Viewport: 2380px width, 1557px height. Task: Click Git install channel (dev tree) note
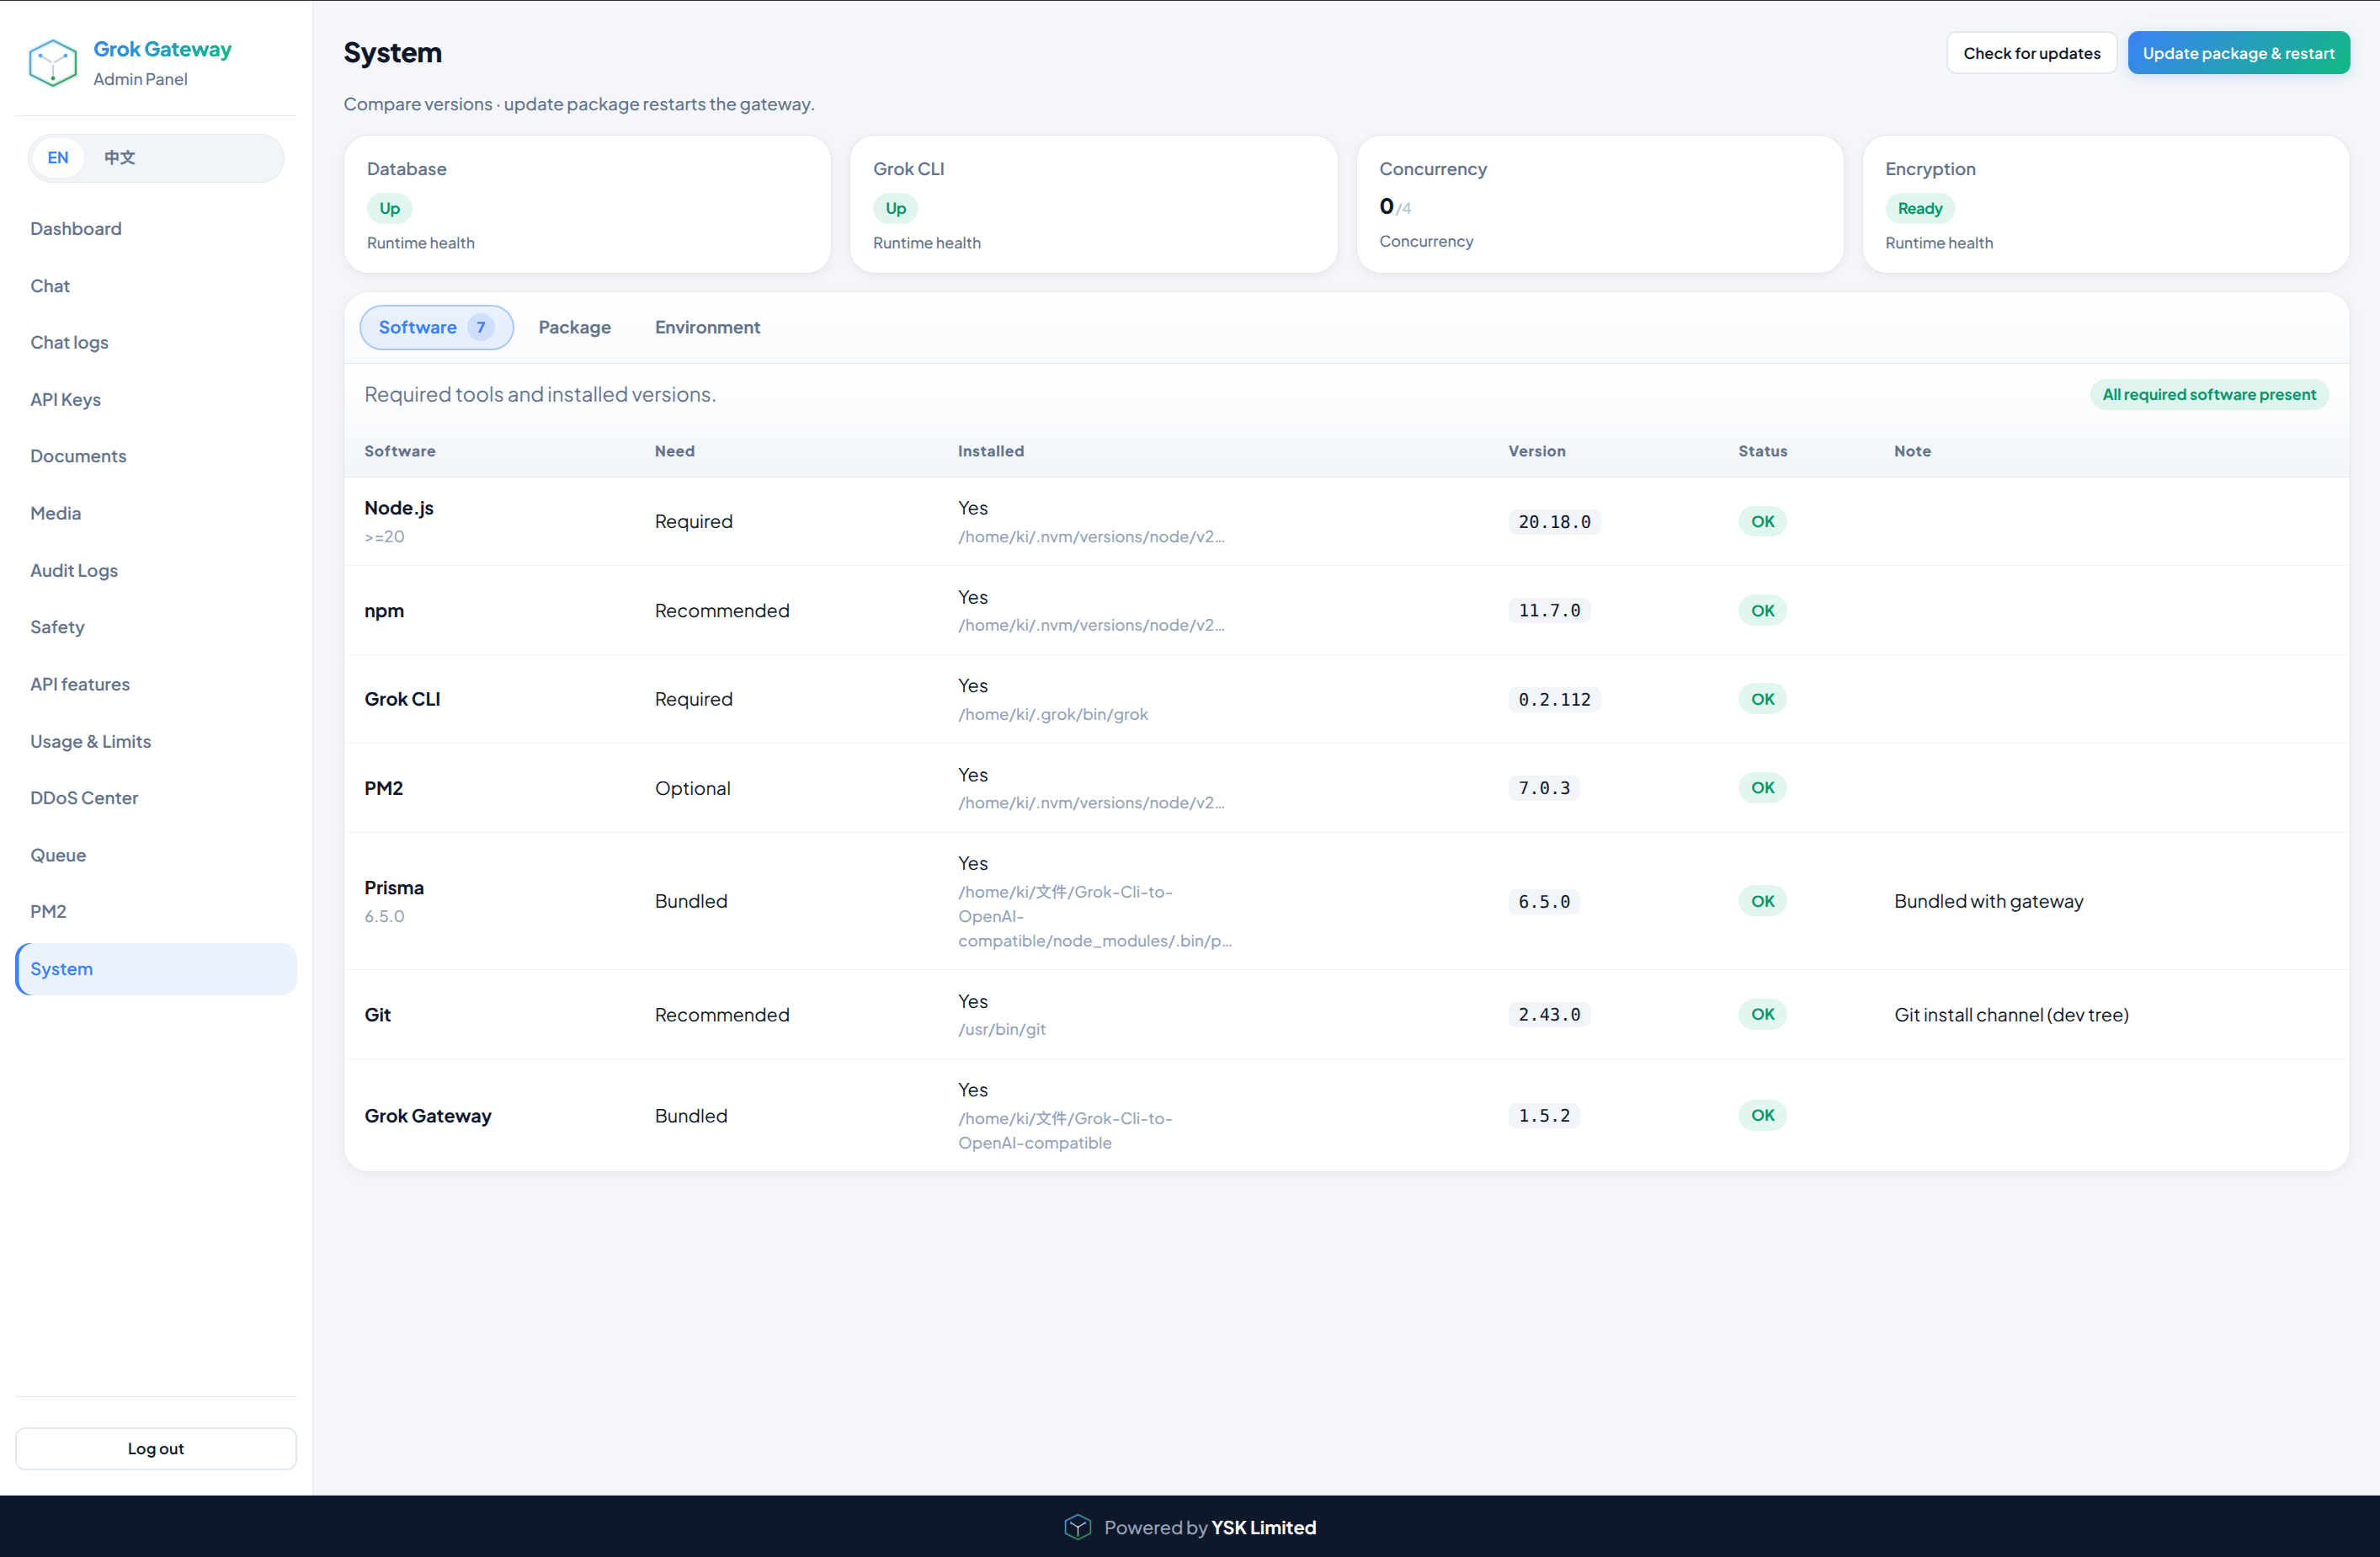pyautogui.click(x=2011, y=1015)
